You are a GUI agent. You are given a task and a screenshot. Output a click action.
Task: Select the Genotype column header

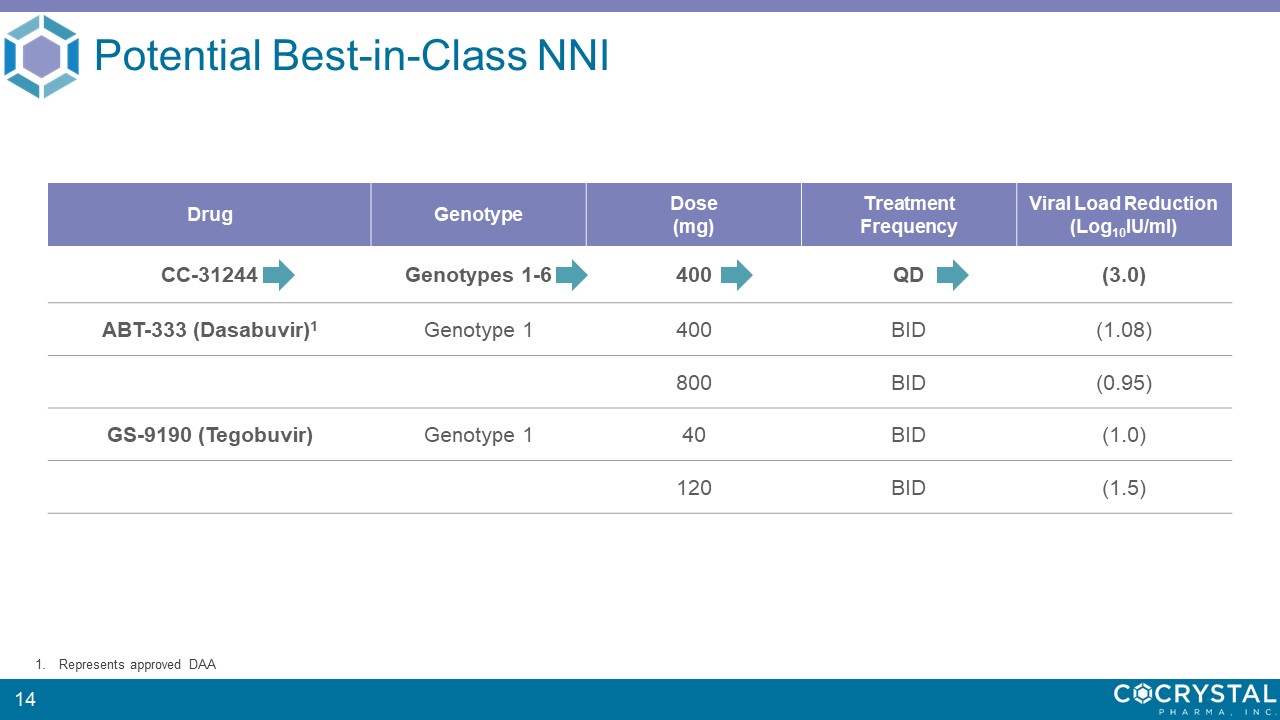478,215
